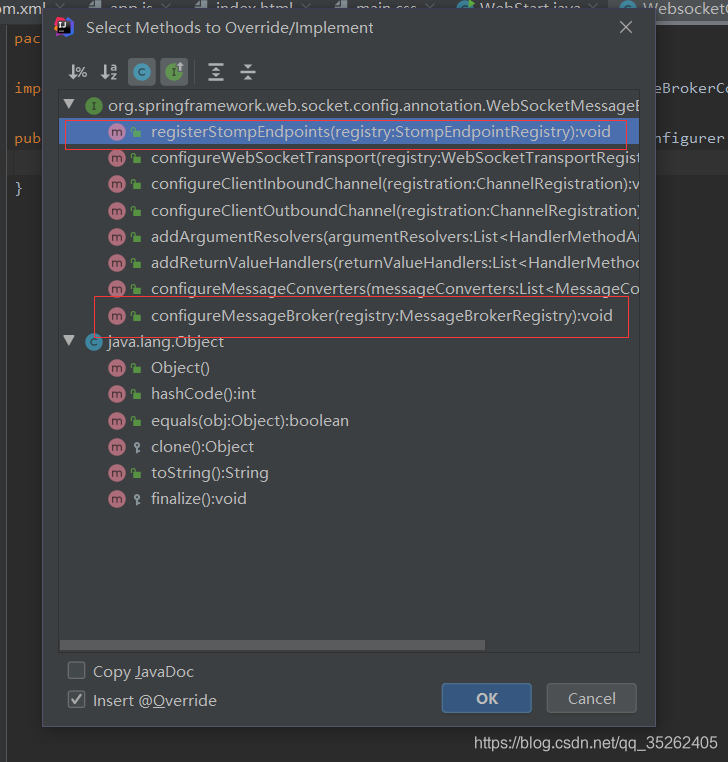Select configureMessageConverters method
This screenshot has height=762, width=728.
pyautogui.click(x=349, y=289)
